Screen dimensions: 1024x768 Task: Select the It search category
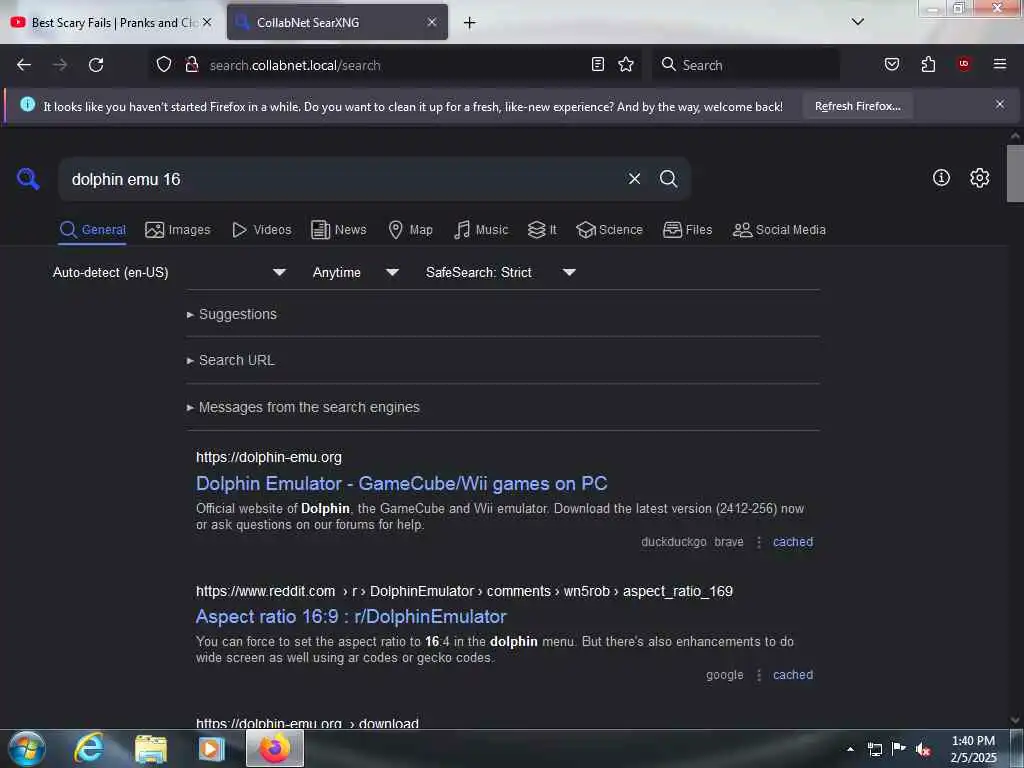click(542, 230)
